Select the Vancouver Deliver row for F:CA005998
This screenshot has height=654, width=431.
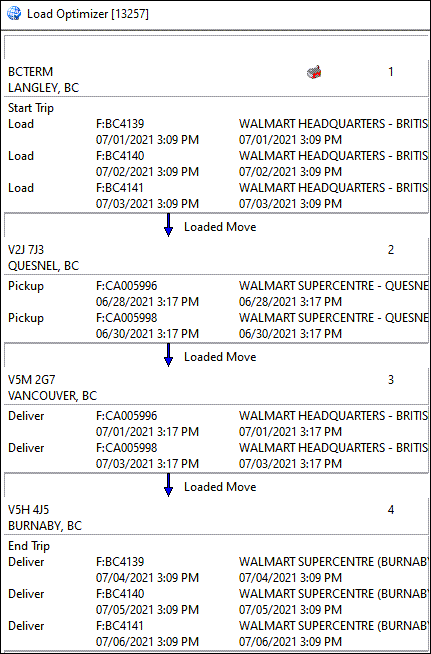point(217,455)
